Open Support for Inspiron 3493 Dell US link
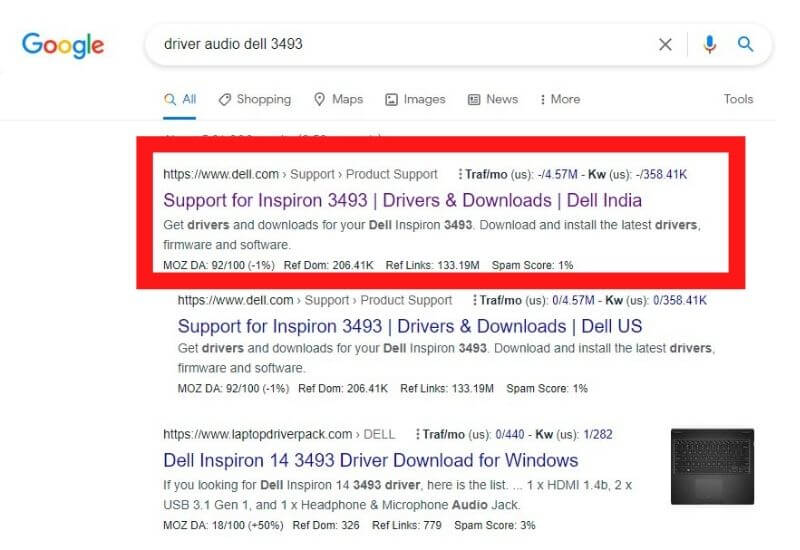800x550 pixels. 410,326
